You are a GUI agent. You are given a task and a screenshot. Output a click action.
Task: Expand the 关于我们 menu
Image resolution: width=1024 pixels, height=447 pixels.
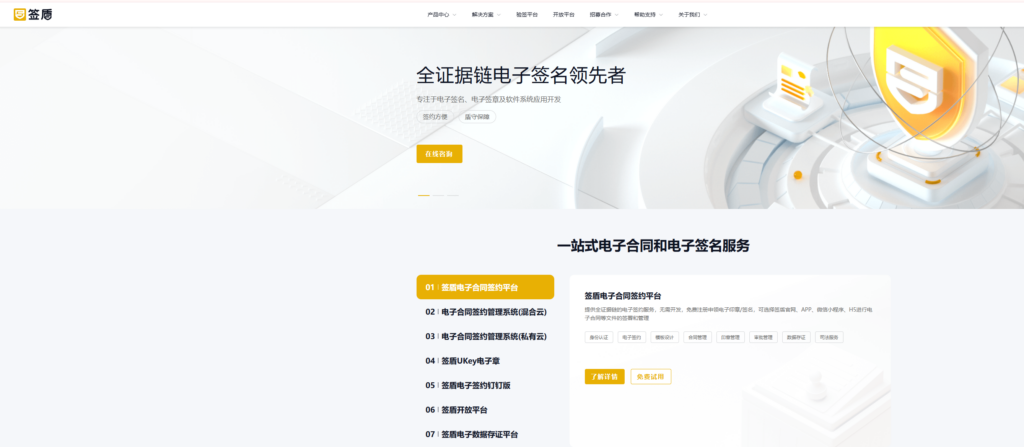pyautogui.click(x=692, y=15)
